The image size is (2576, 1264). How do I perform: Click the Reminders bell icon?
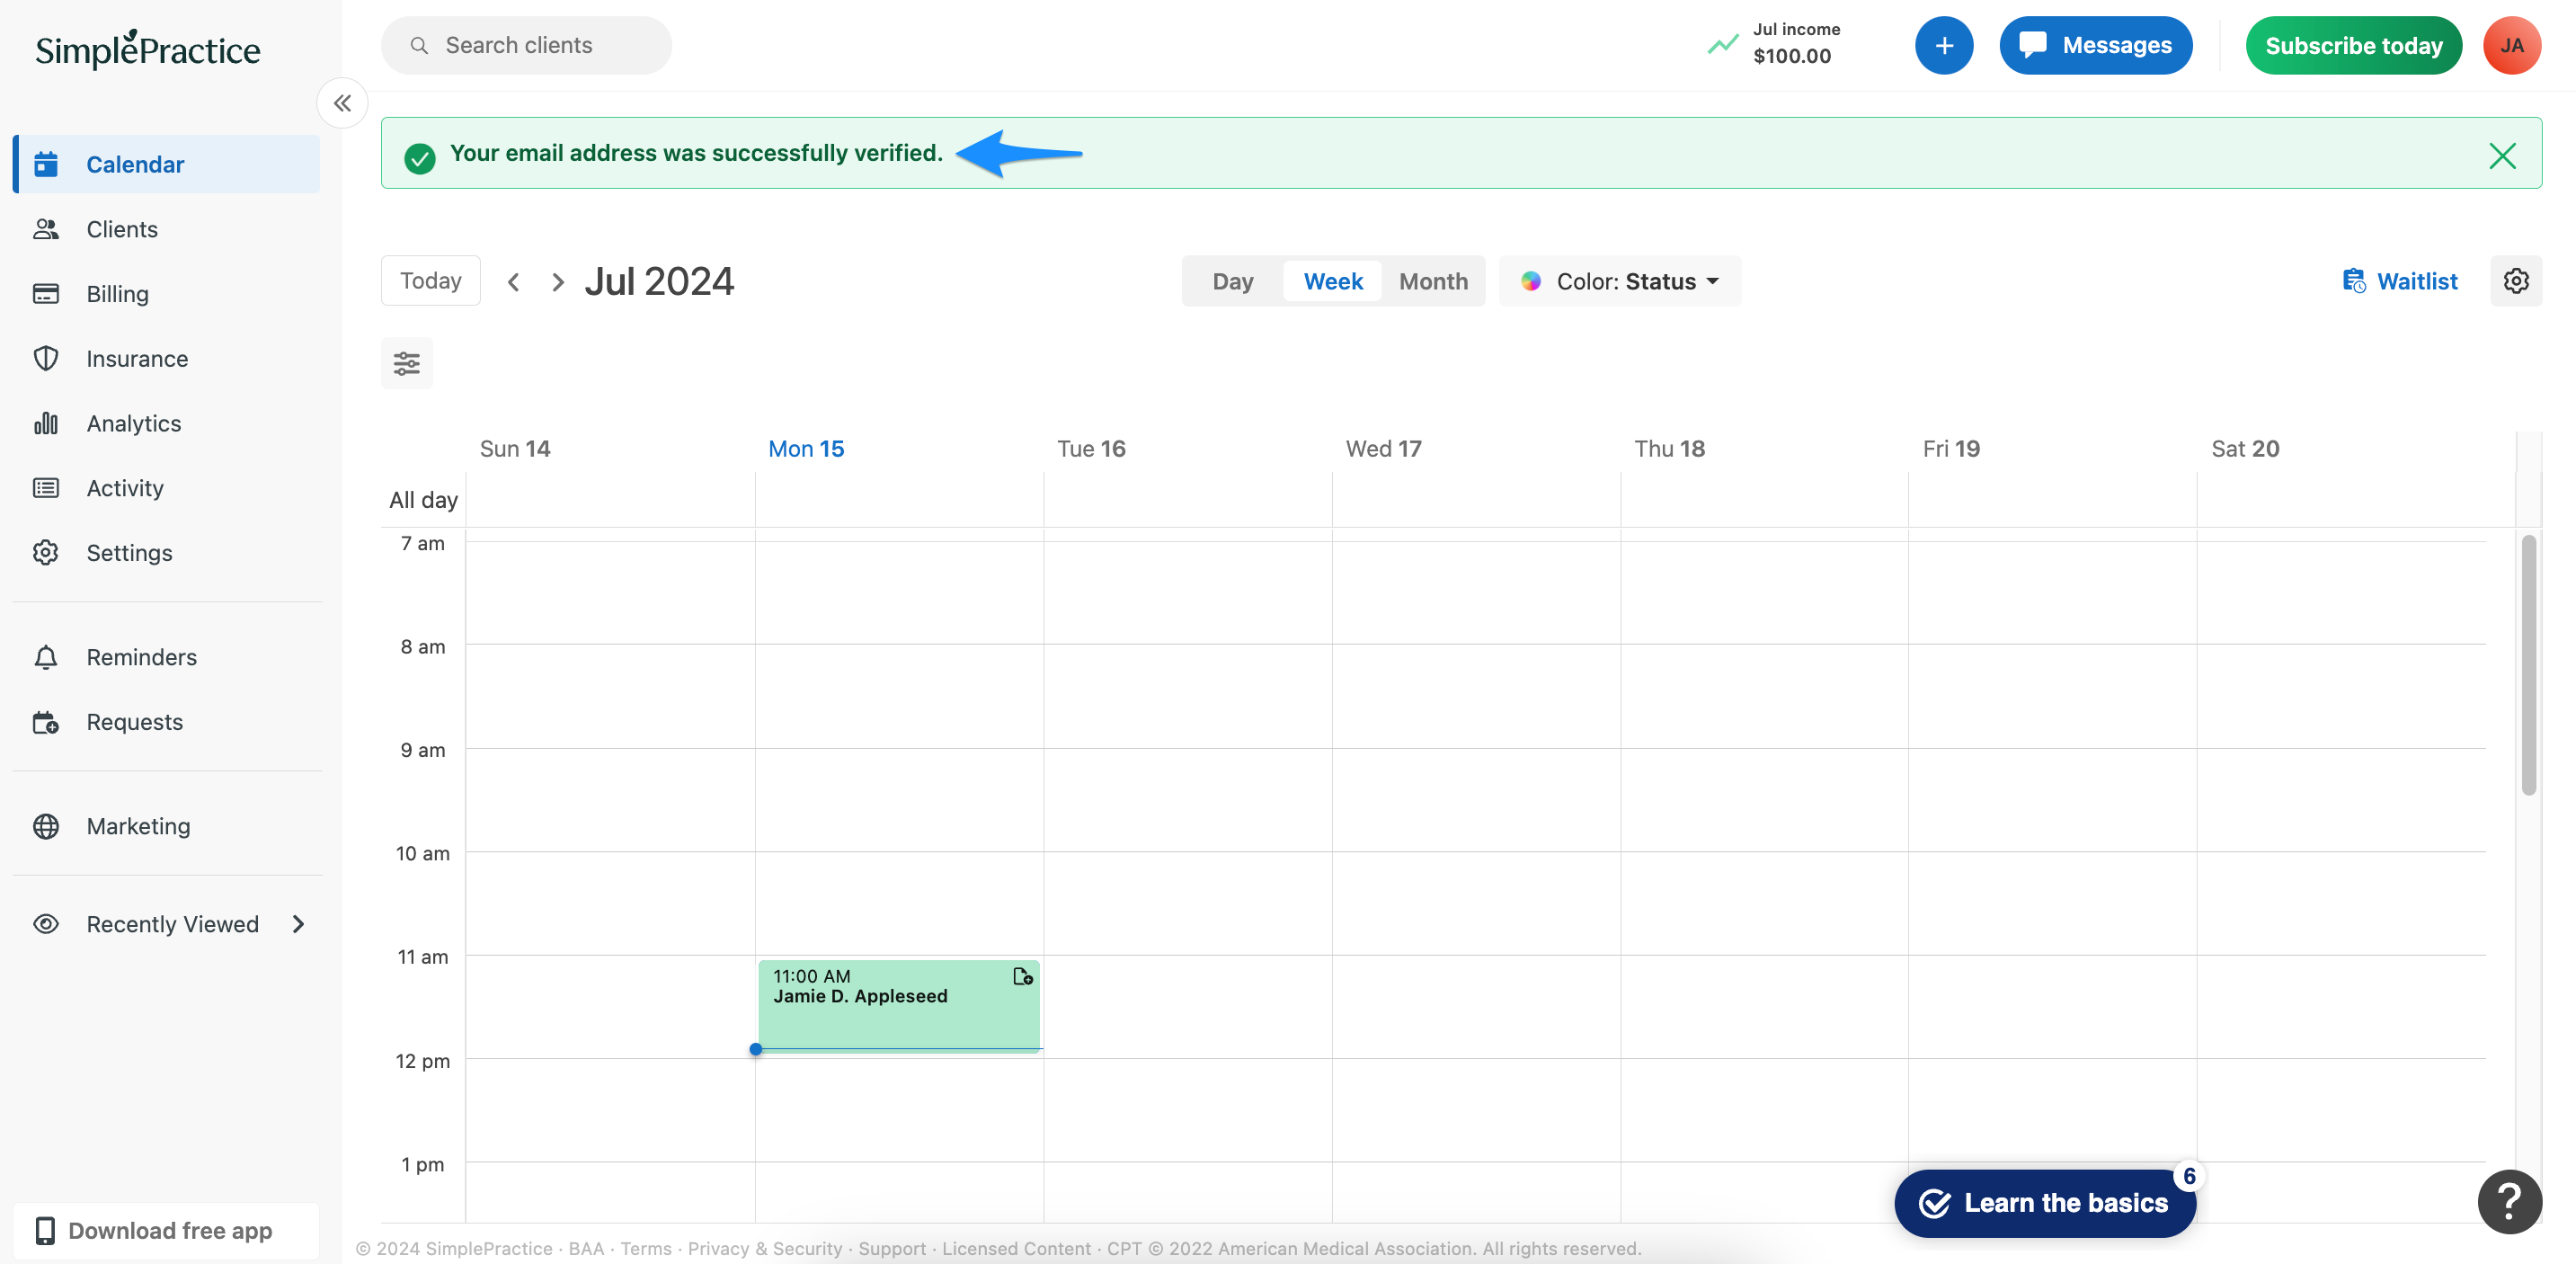click(46, 657)
